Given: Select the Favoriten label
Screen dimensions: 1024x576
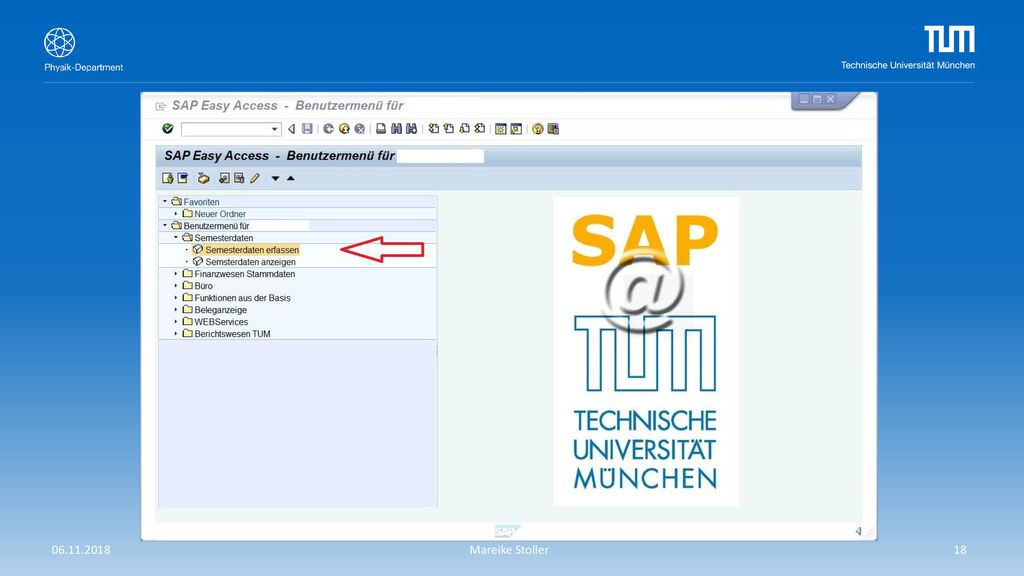Looking at the screenshot, I should coord(201,202).
